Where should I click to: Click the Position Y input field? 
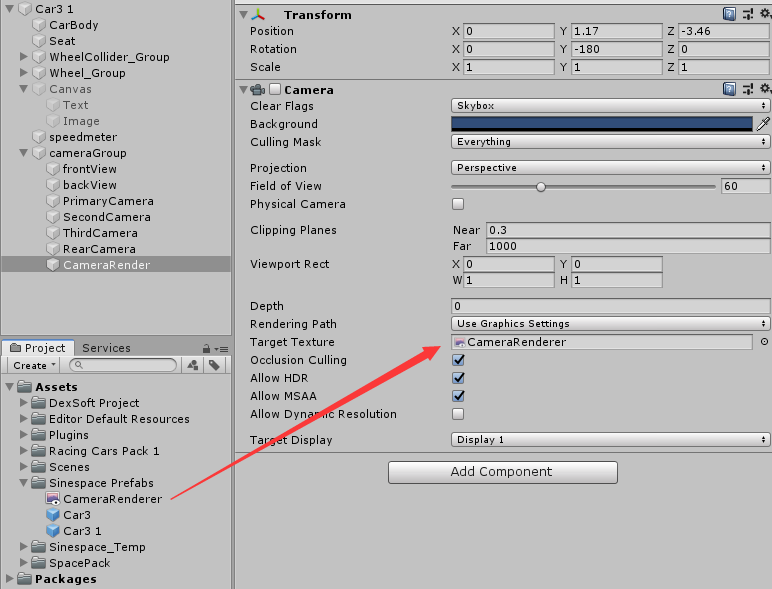pyautogui.click(x=617, y=31)
